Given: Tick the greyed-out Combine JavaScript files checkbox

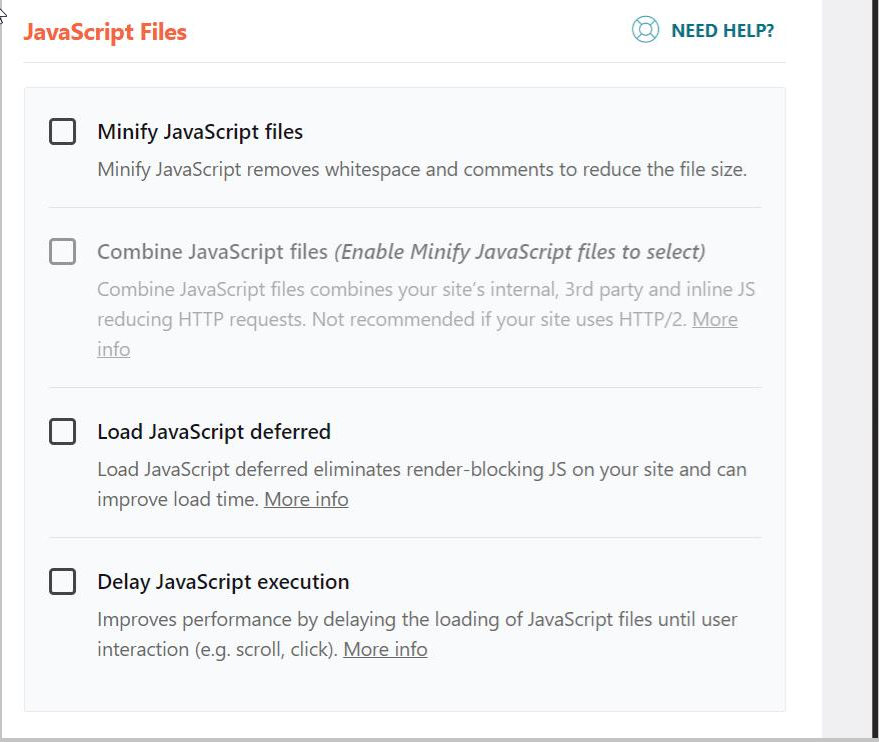Looking at the screenshot, I should [x=63, y=252].
